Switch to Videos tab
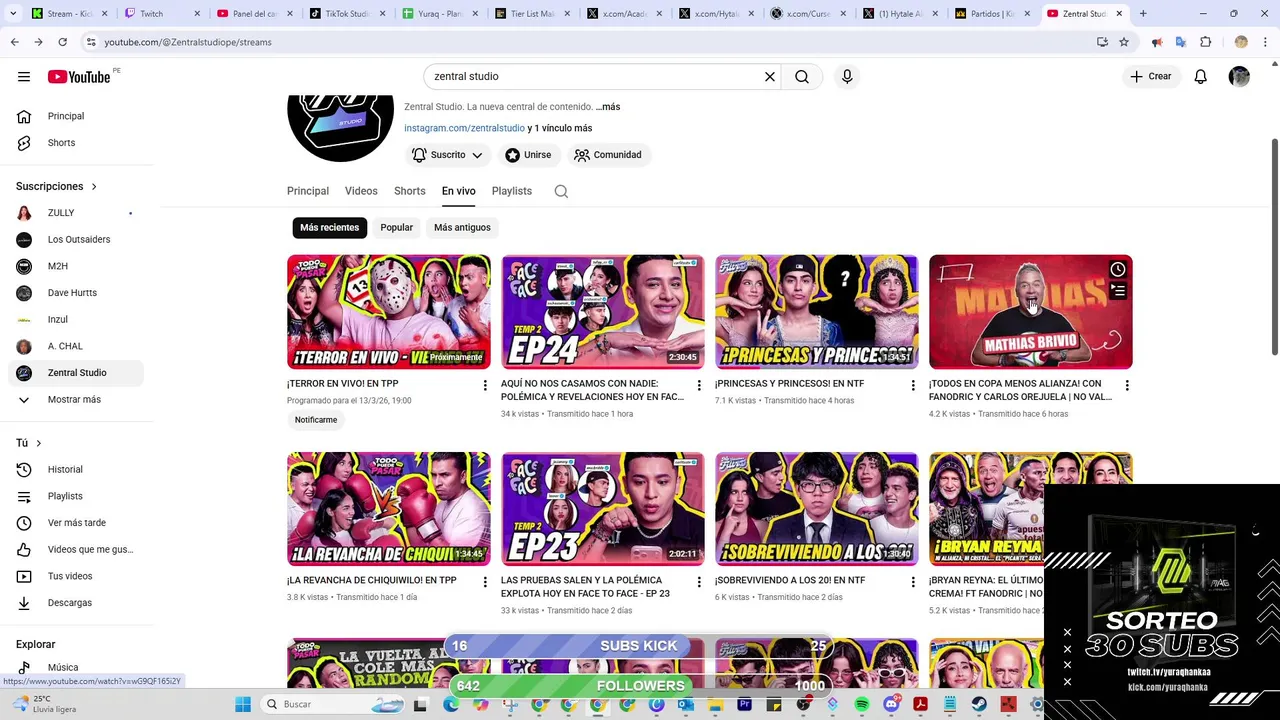 (x=361, y=191)
